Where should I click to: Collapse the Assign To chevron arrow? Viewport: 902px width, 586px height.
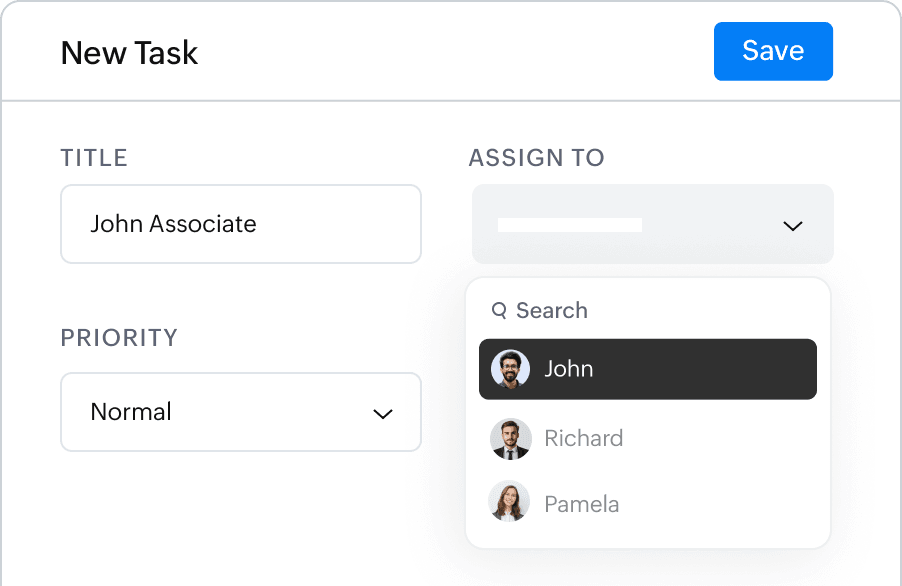793,226
